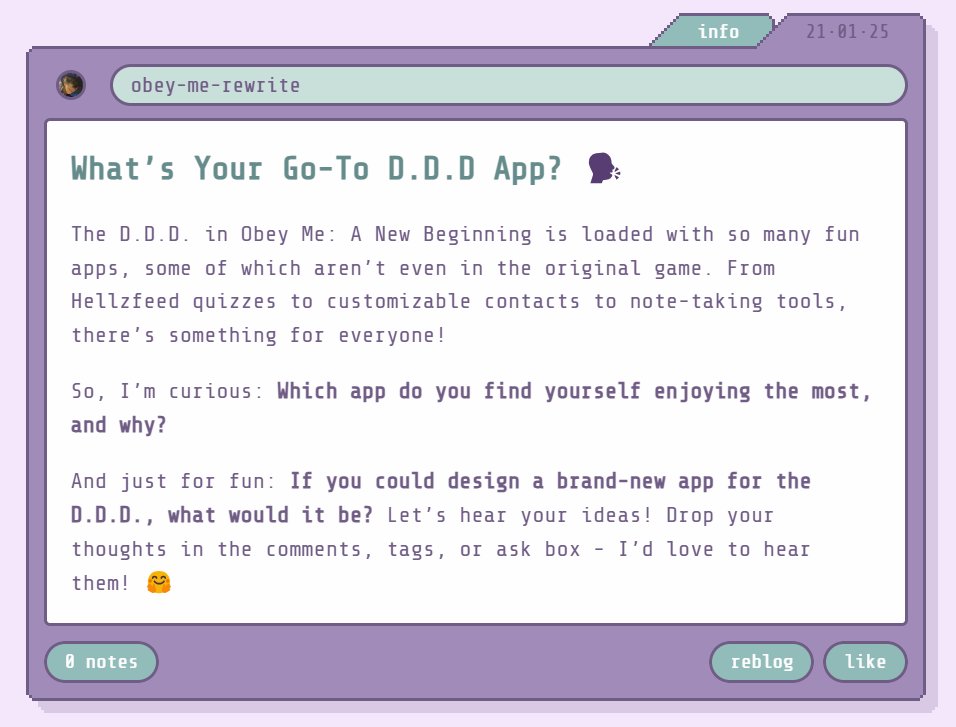Click the emoji following the post heading
Viewport: 956px width, 727px height.
[601, 169]
